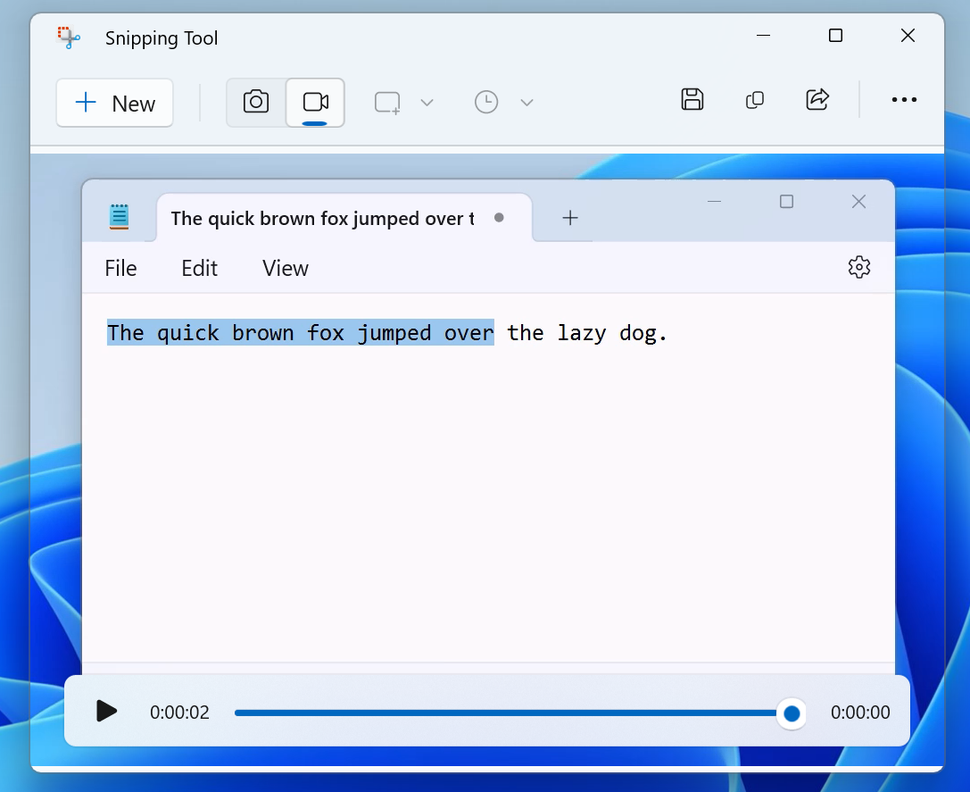Open Notepad settings via gear icon
Viewport: 970px width, 792px height.
tap(859, 267)
